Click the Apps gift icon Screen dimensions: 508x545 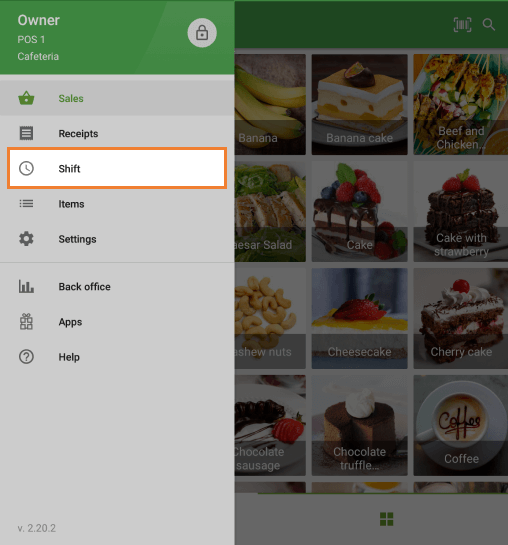click(x=26, y=322)
